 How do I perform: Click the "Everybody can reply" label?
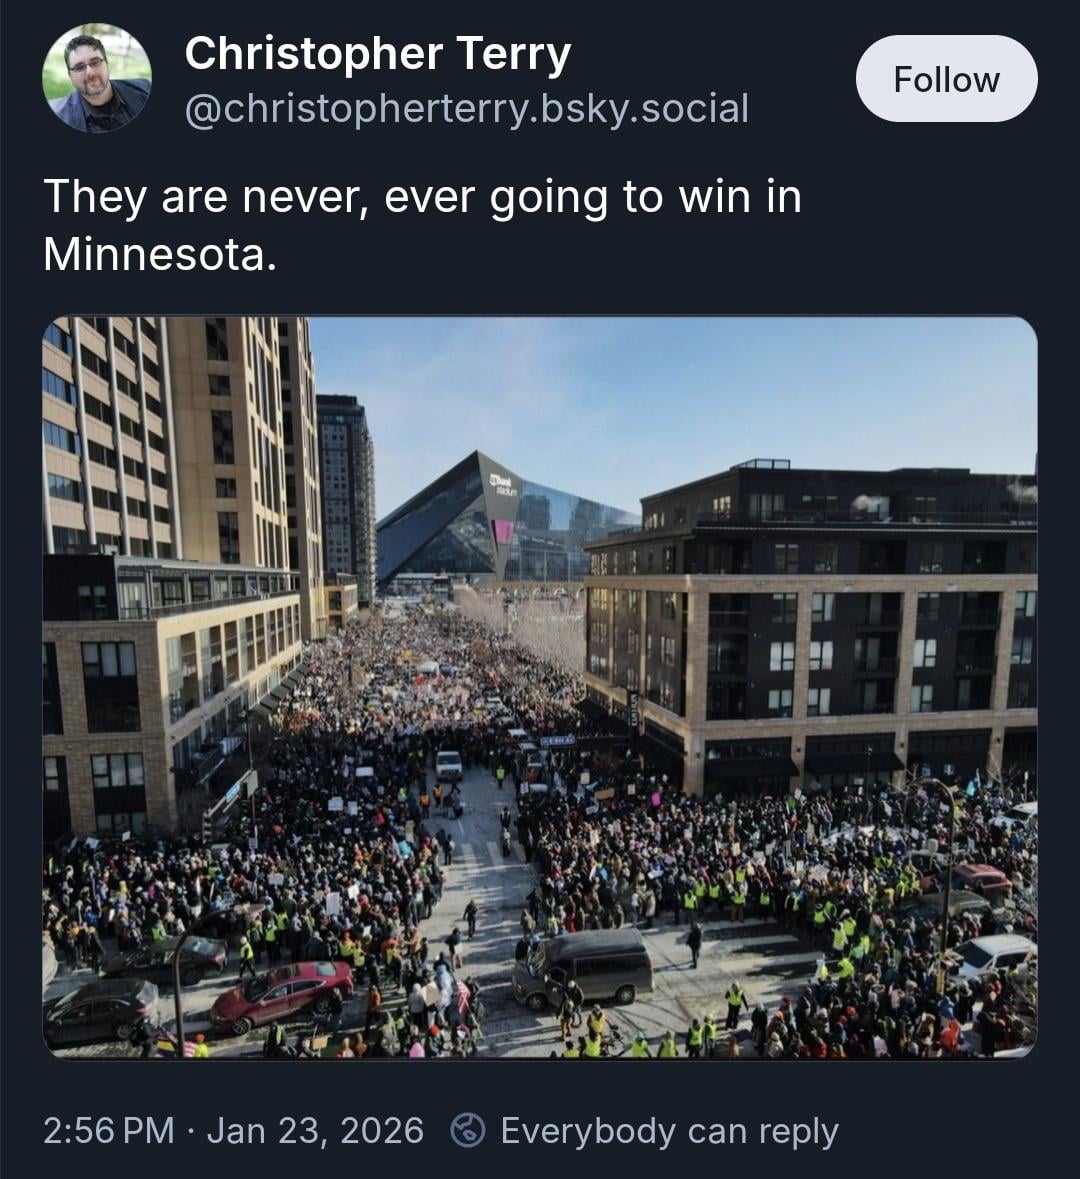click(669, 1132)
